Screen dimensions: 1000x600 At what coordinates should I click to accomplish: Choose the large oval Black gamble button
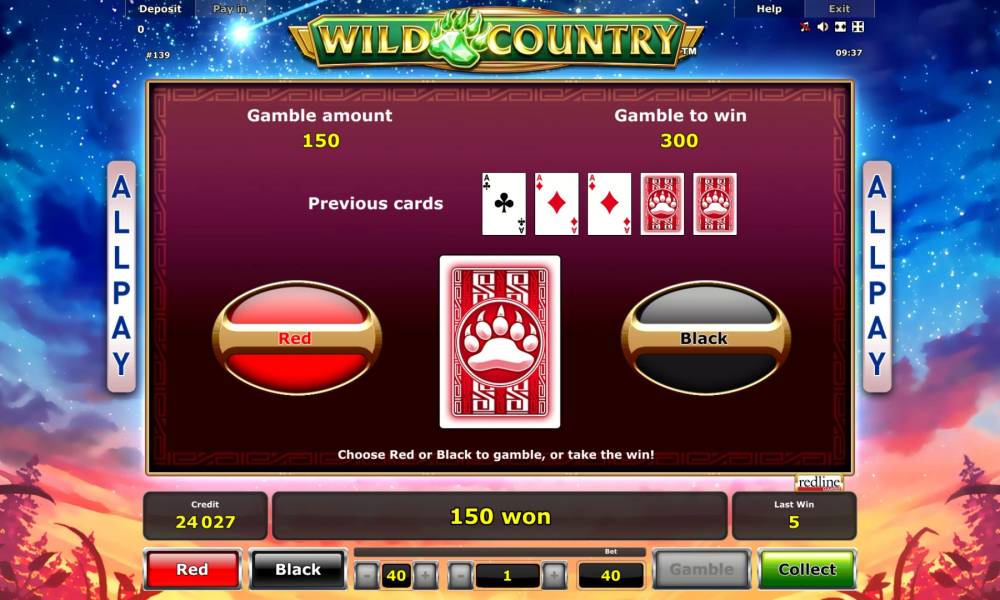click(x=705, y=338)
